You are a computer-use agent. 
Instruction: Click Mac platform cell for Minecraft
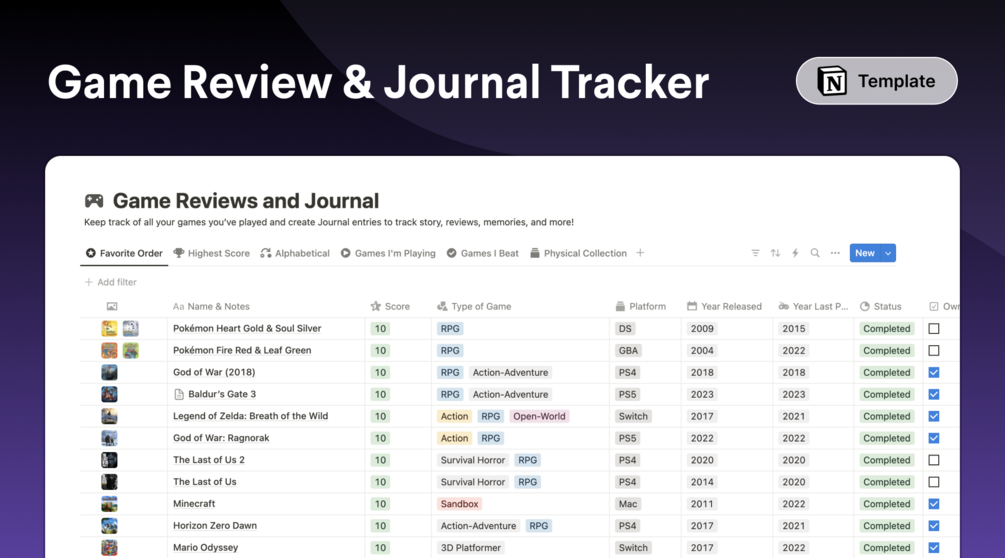click(627, 504)
